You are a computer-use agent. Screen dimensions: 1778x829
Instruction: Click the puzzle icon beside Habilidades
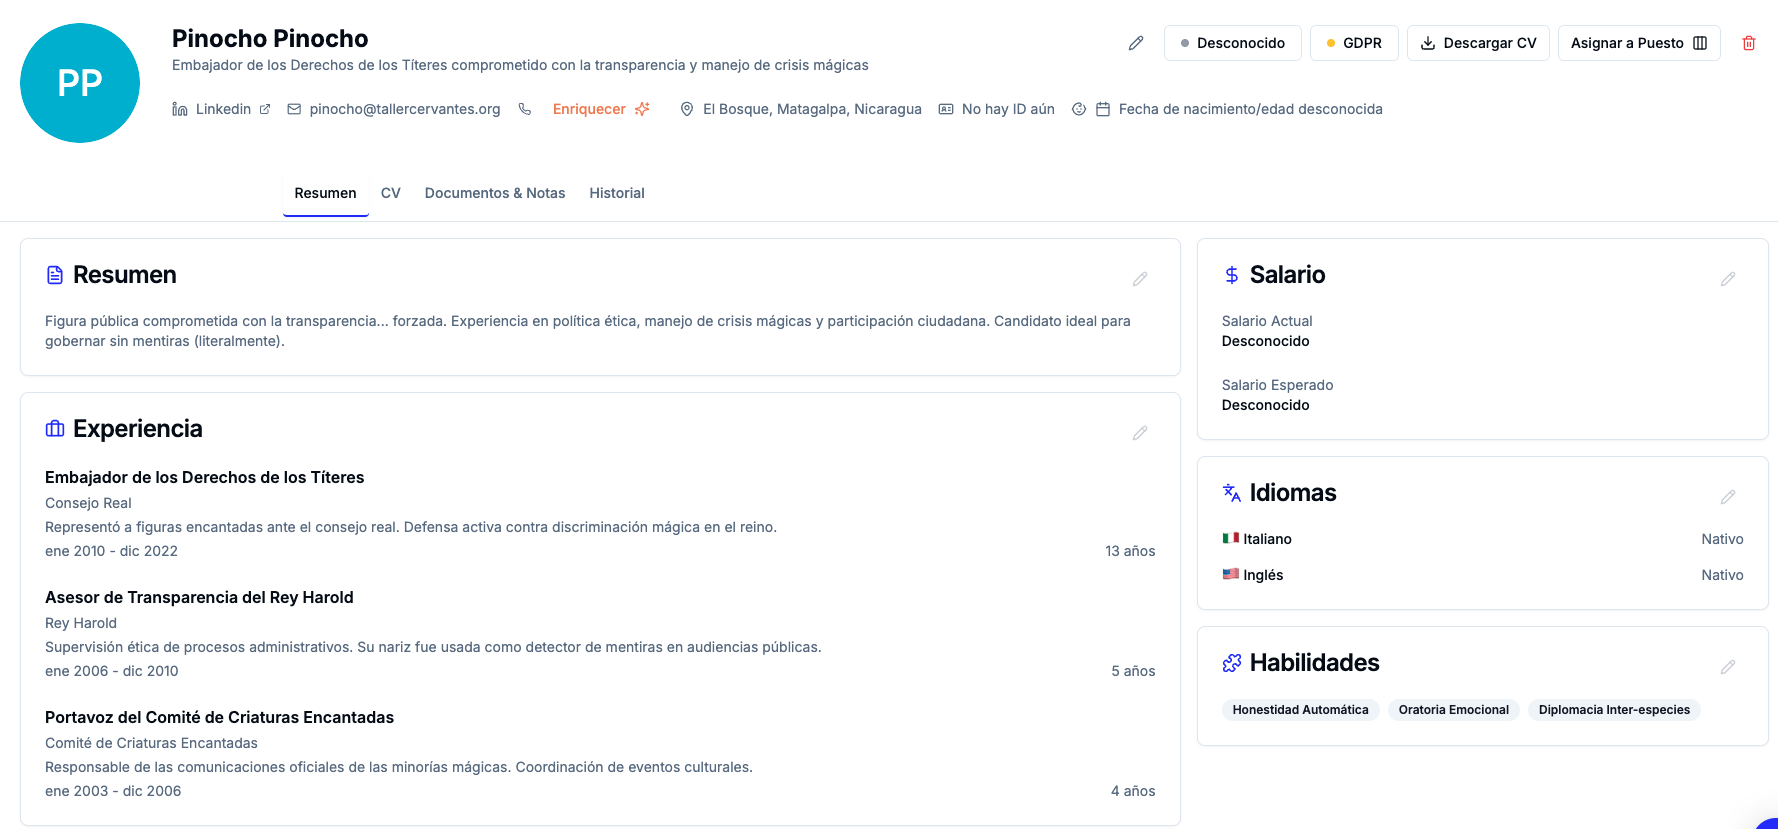(x=1232, y=662)
